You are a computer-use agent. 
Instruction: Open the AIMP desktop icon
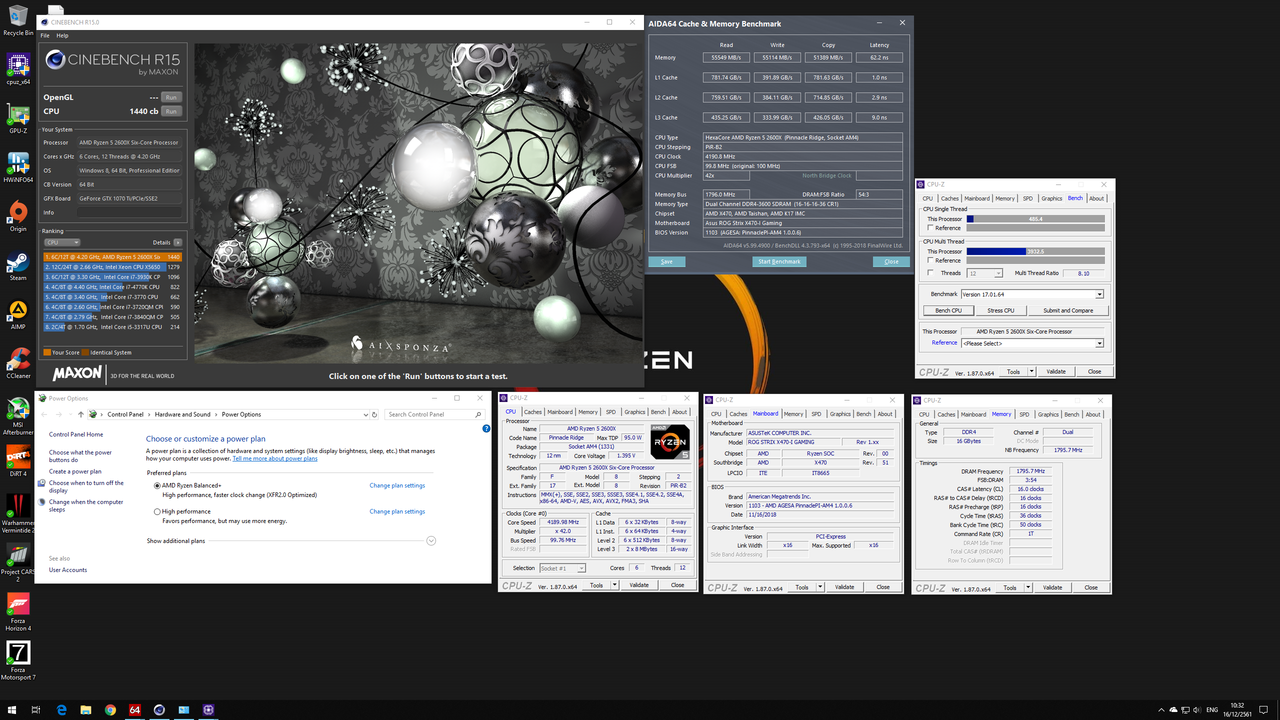[18, 312]
